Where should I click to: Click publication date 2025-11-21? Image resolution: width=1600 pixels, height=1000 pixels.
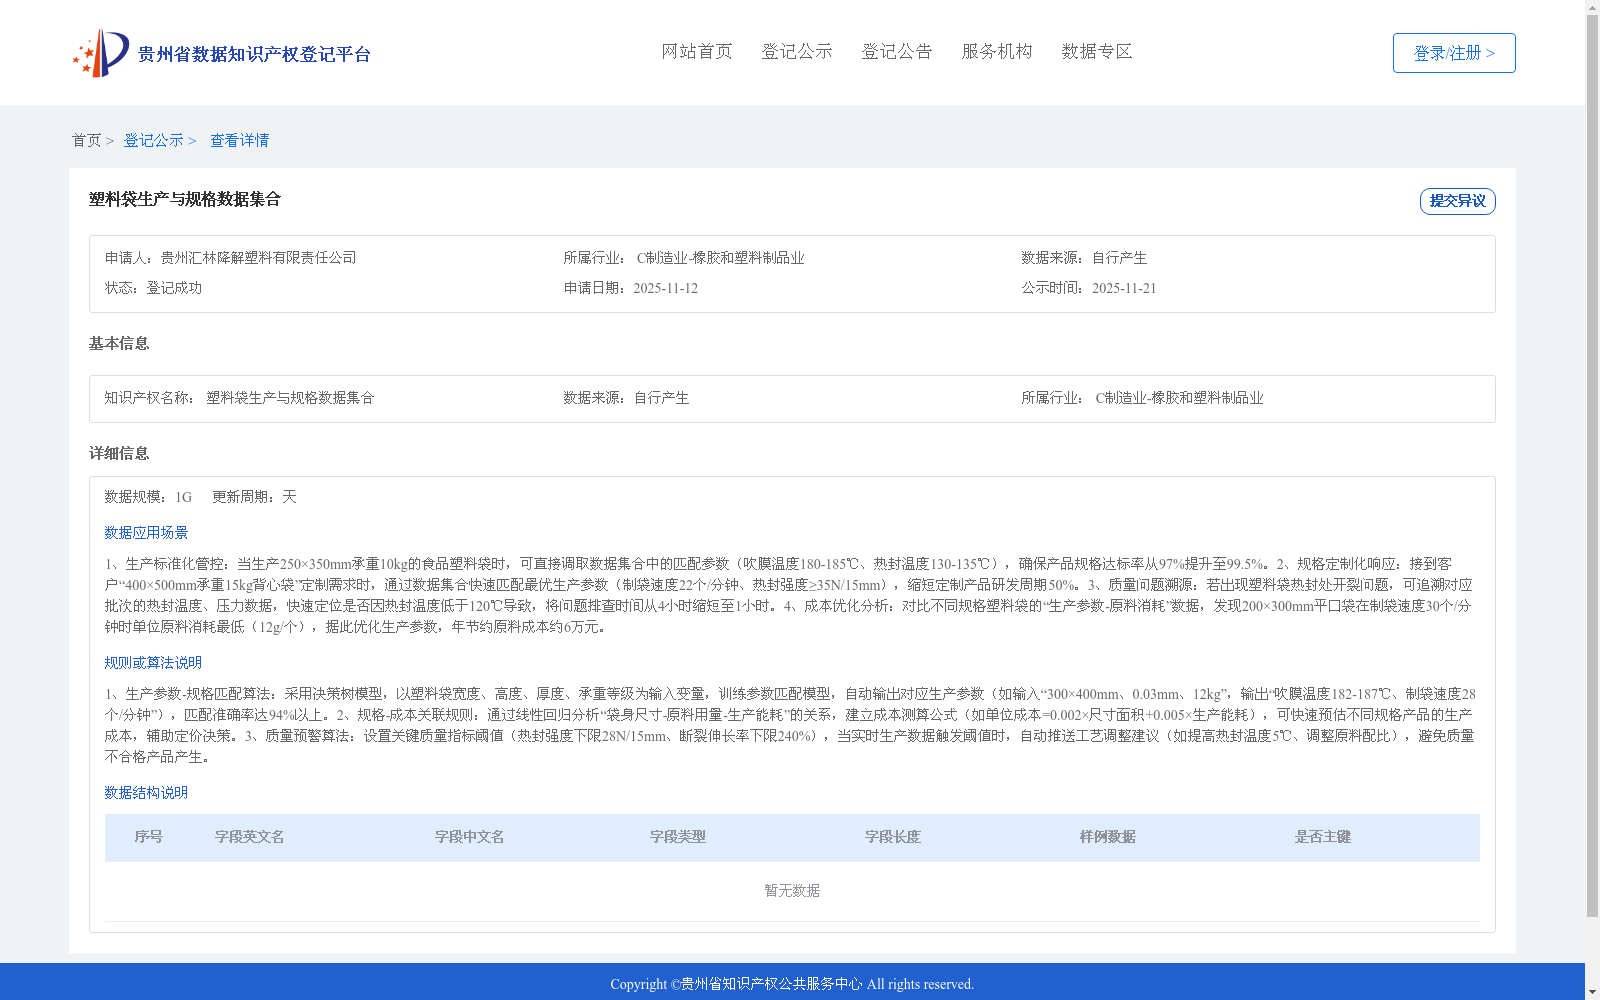[x=1124, y=288]
